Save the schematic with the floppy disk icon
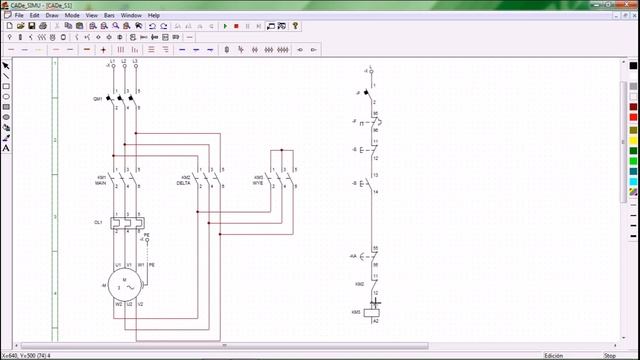This screenshot has width=640, height=360. (x=31, y=26)
